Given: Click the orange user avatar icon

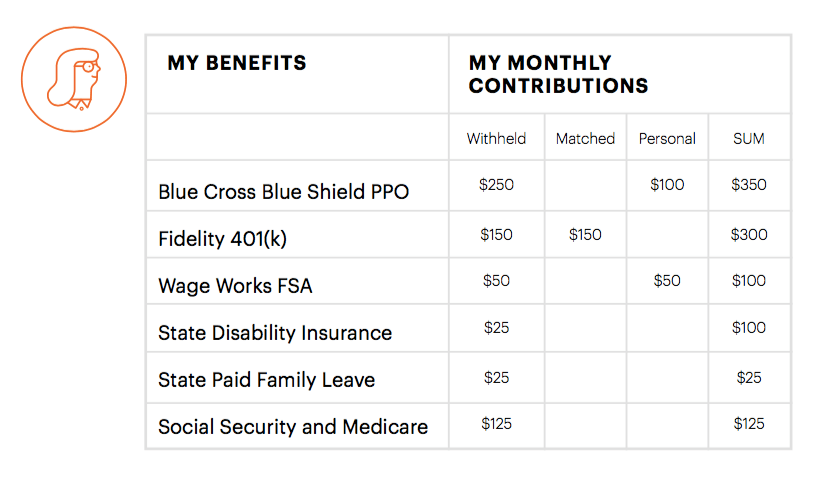Looking at the screenshot, I should (x=74, y=79).
